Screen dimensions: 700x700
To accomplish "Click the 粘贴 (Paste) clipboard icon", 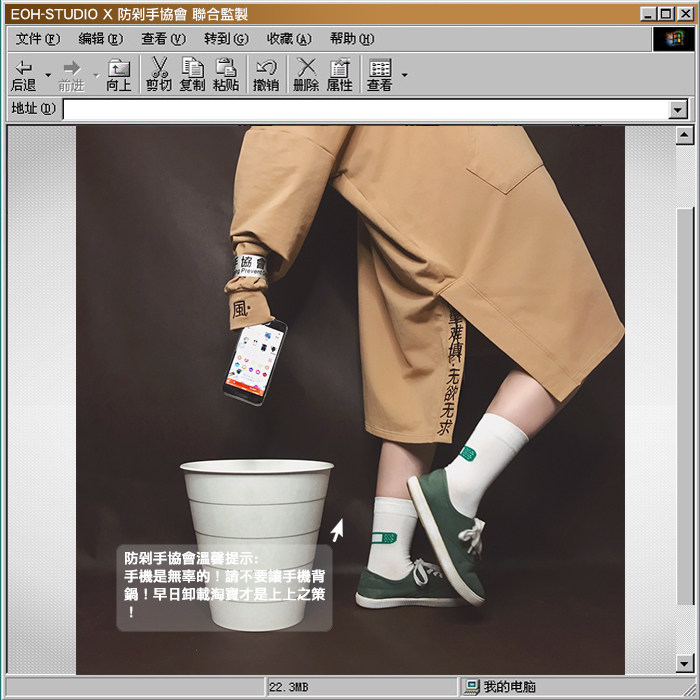I will pos(226,68).
